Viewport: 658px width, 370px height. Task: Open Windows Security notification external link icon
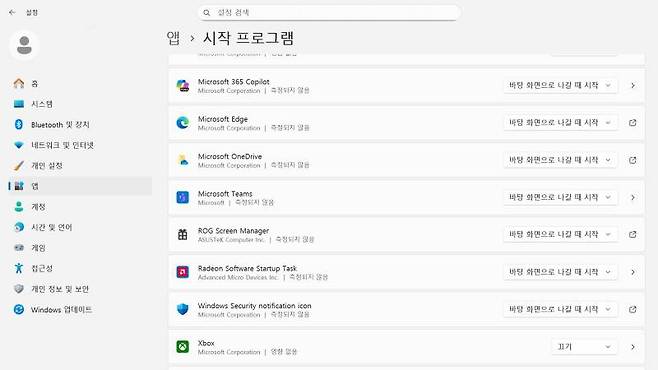tap(633, 309)
